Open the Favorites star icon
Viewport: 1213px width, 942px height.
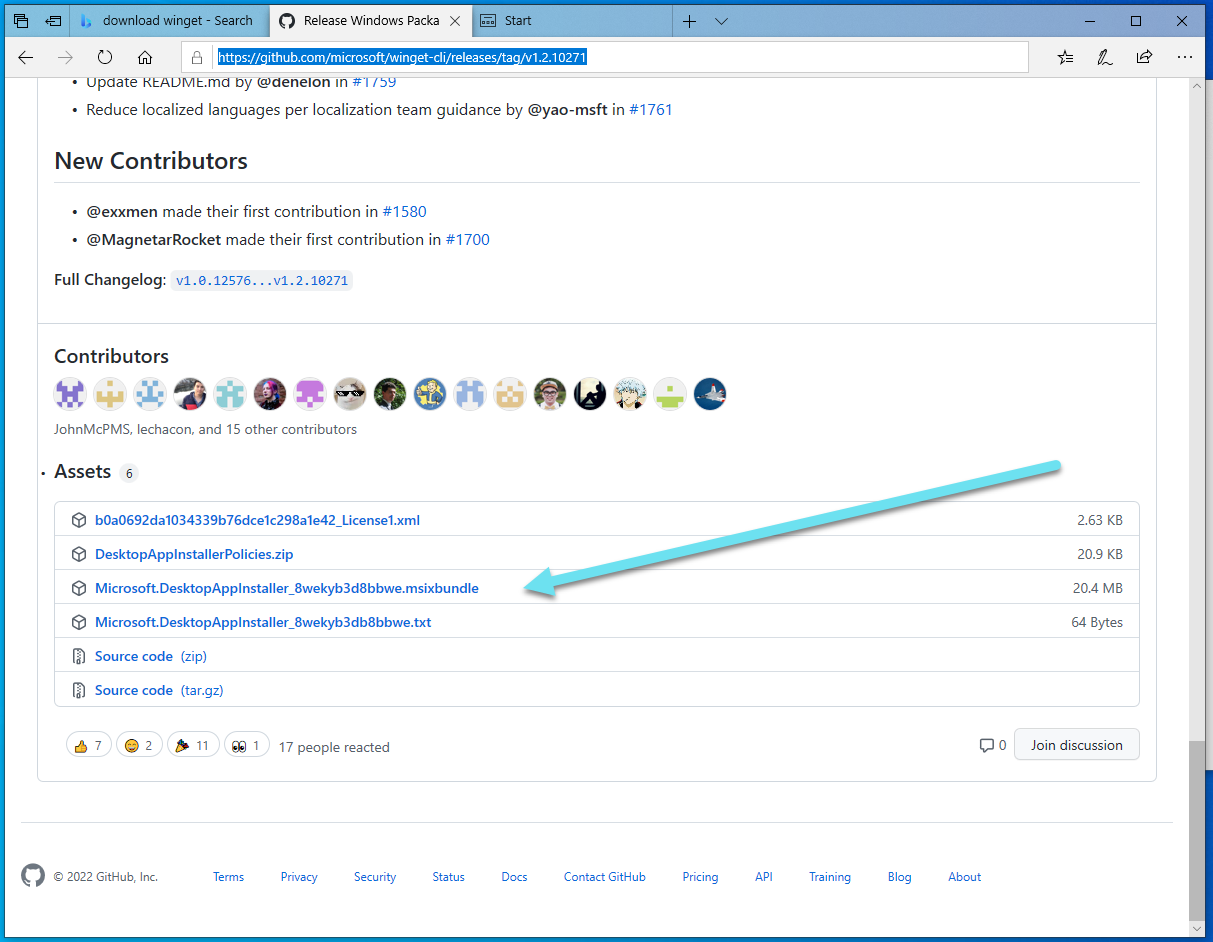click(1065, 57)
